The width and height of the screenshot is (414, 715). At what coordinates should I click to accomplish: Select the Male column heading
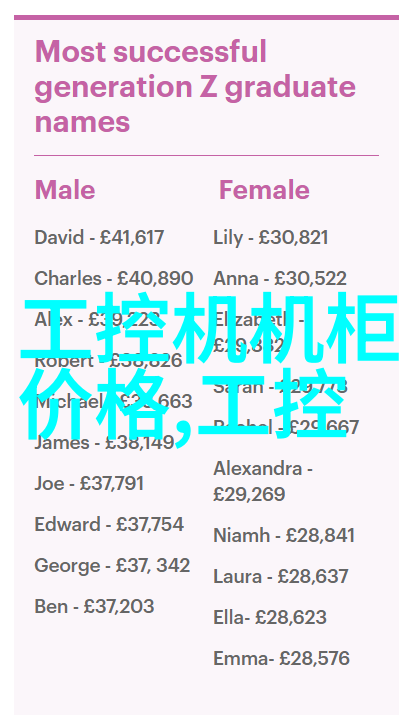pyautogui.click(x=65, y=190)
